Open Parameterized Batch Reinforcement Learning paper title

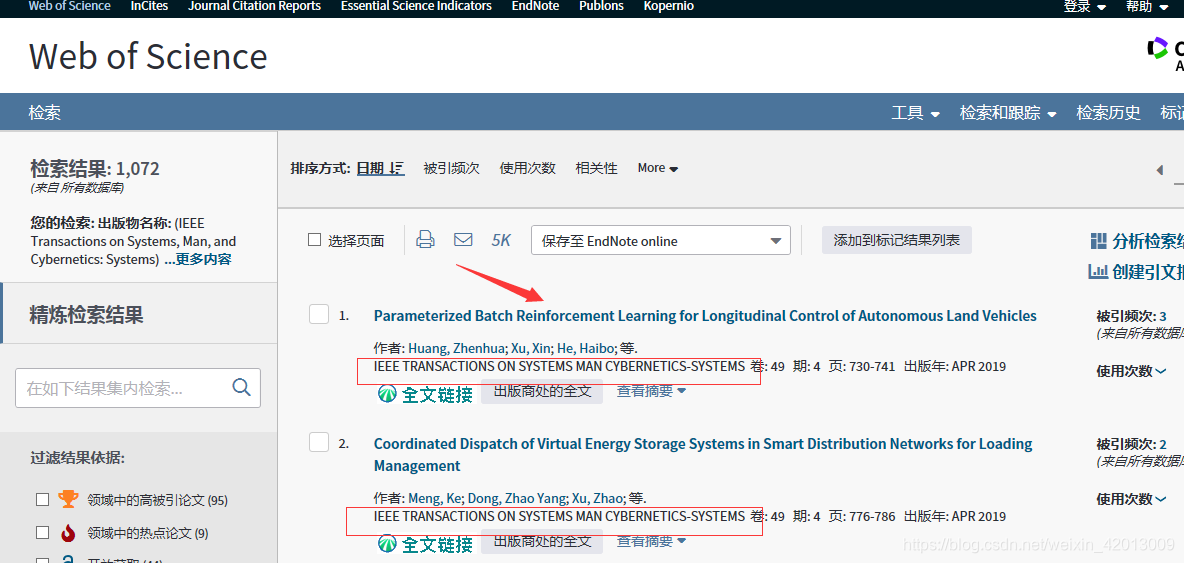tap(705, 315)
